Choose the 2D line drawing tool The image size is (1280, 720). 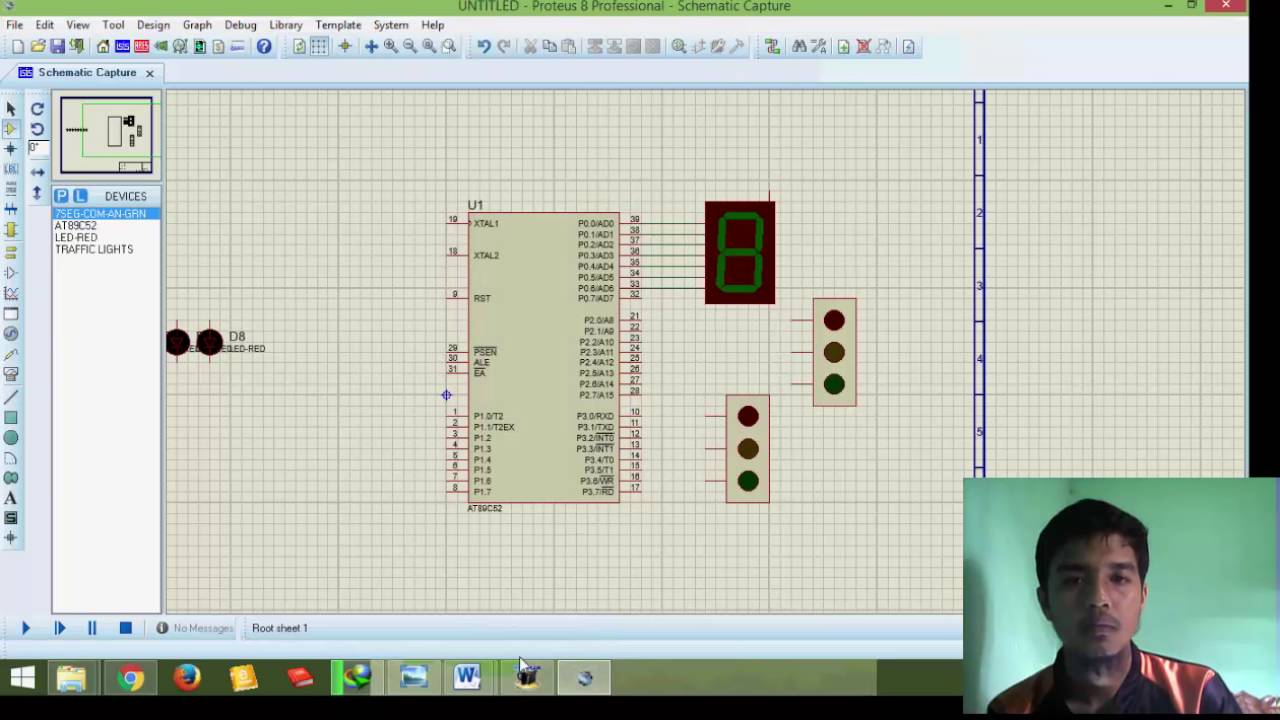11,397
